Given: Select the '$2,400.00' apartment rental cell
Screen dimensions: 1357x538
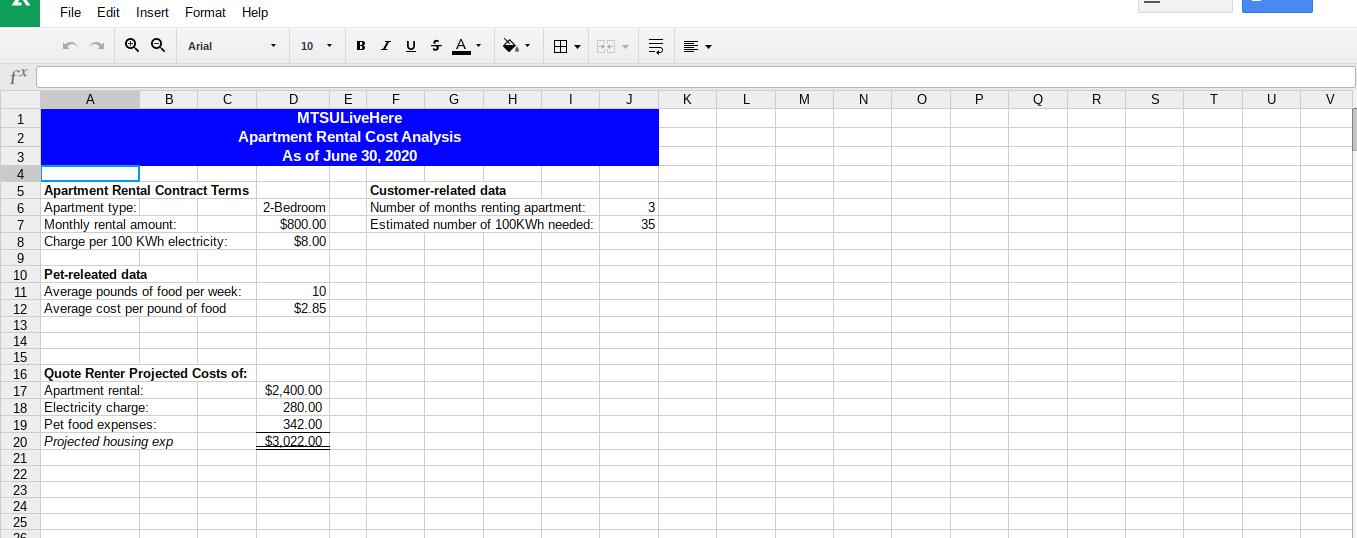Looking at the screenshot, I should [293, 390].
